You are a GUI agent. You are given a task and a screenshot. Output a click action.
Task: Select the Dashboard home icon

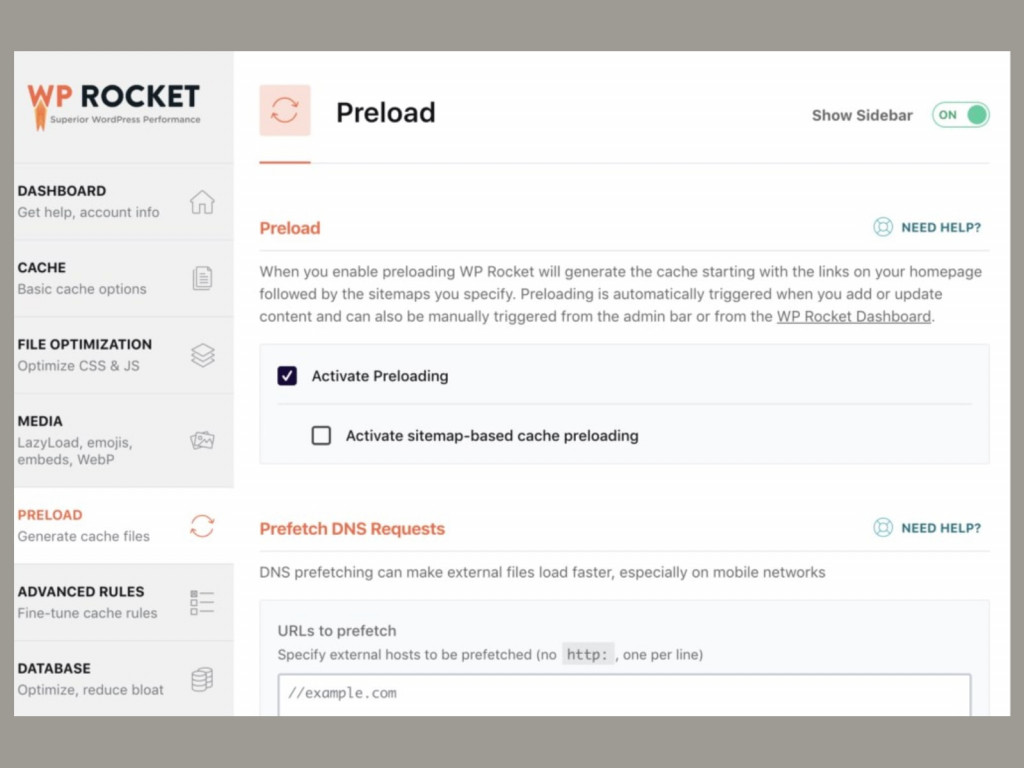(203, 200)
